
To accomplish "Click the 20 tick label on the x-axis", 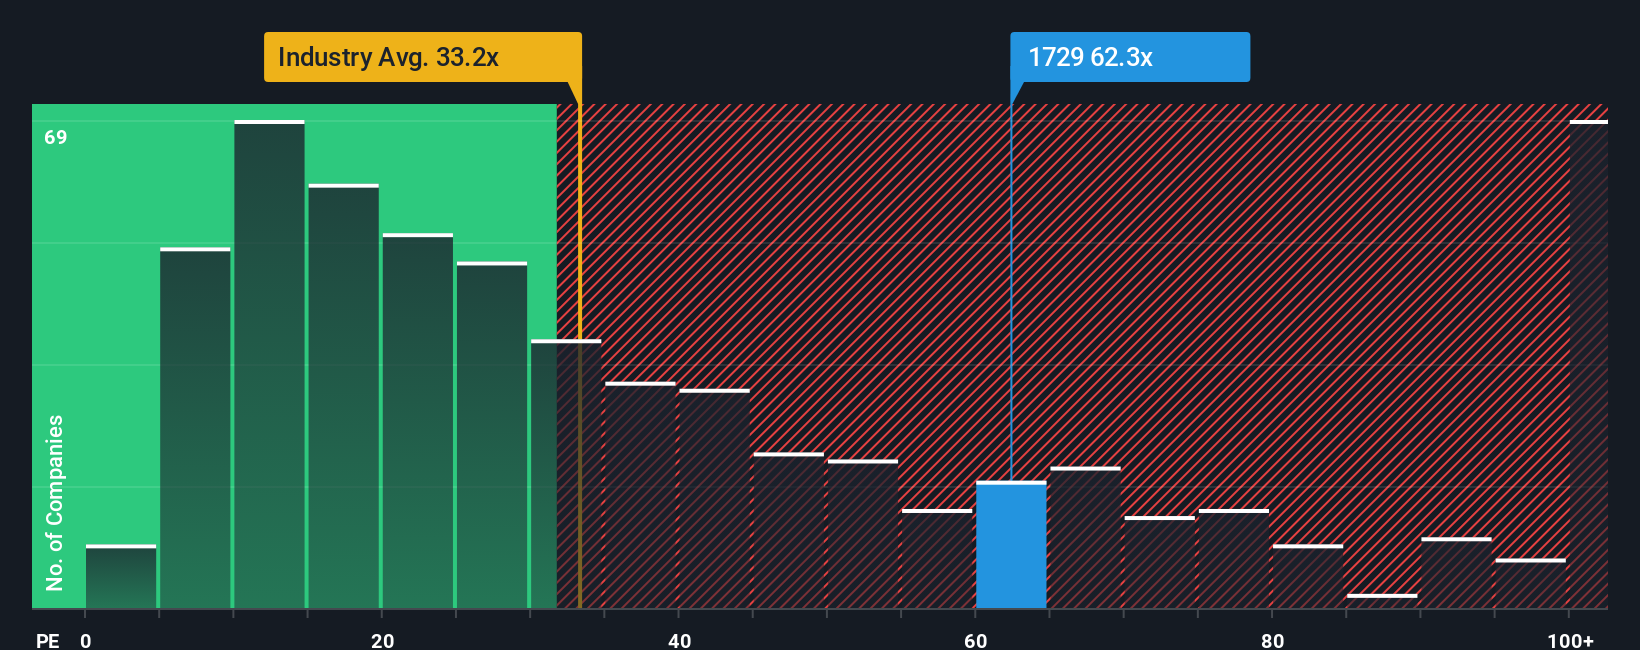I will tap(382, 640).
